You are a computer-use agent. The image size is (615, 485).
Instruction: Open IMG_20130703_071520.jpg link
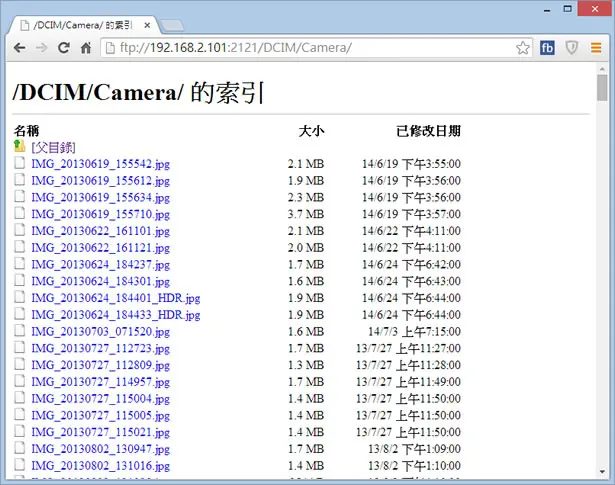tap(100, 332)
